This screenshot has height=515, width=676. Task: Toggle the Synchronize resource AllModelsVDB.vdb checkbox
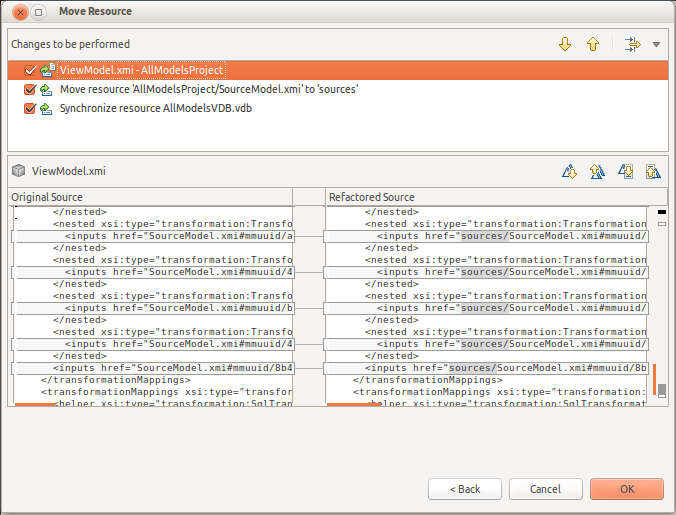30,107
